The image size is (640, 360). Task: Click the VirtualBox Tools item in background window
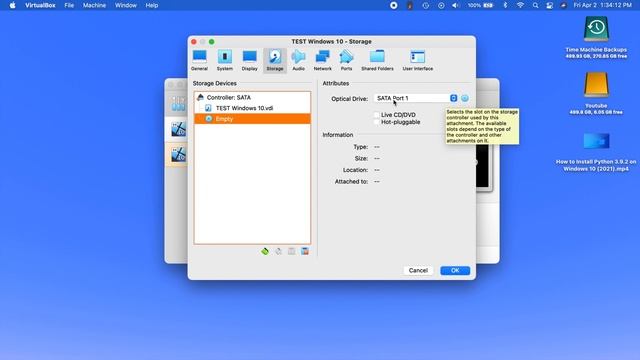pos(178,104)
